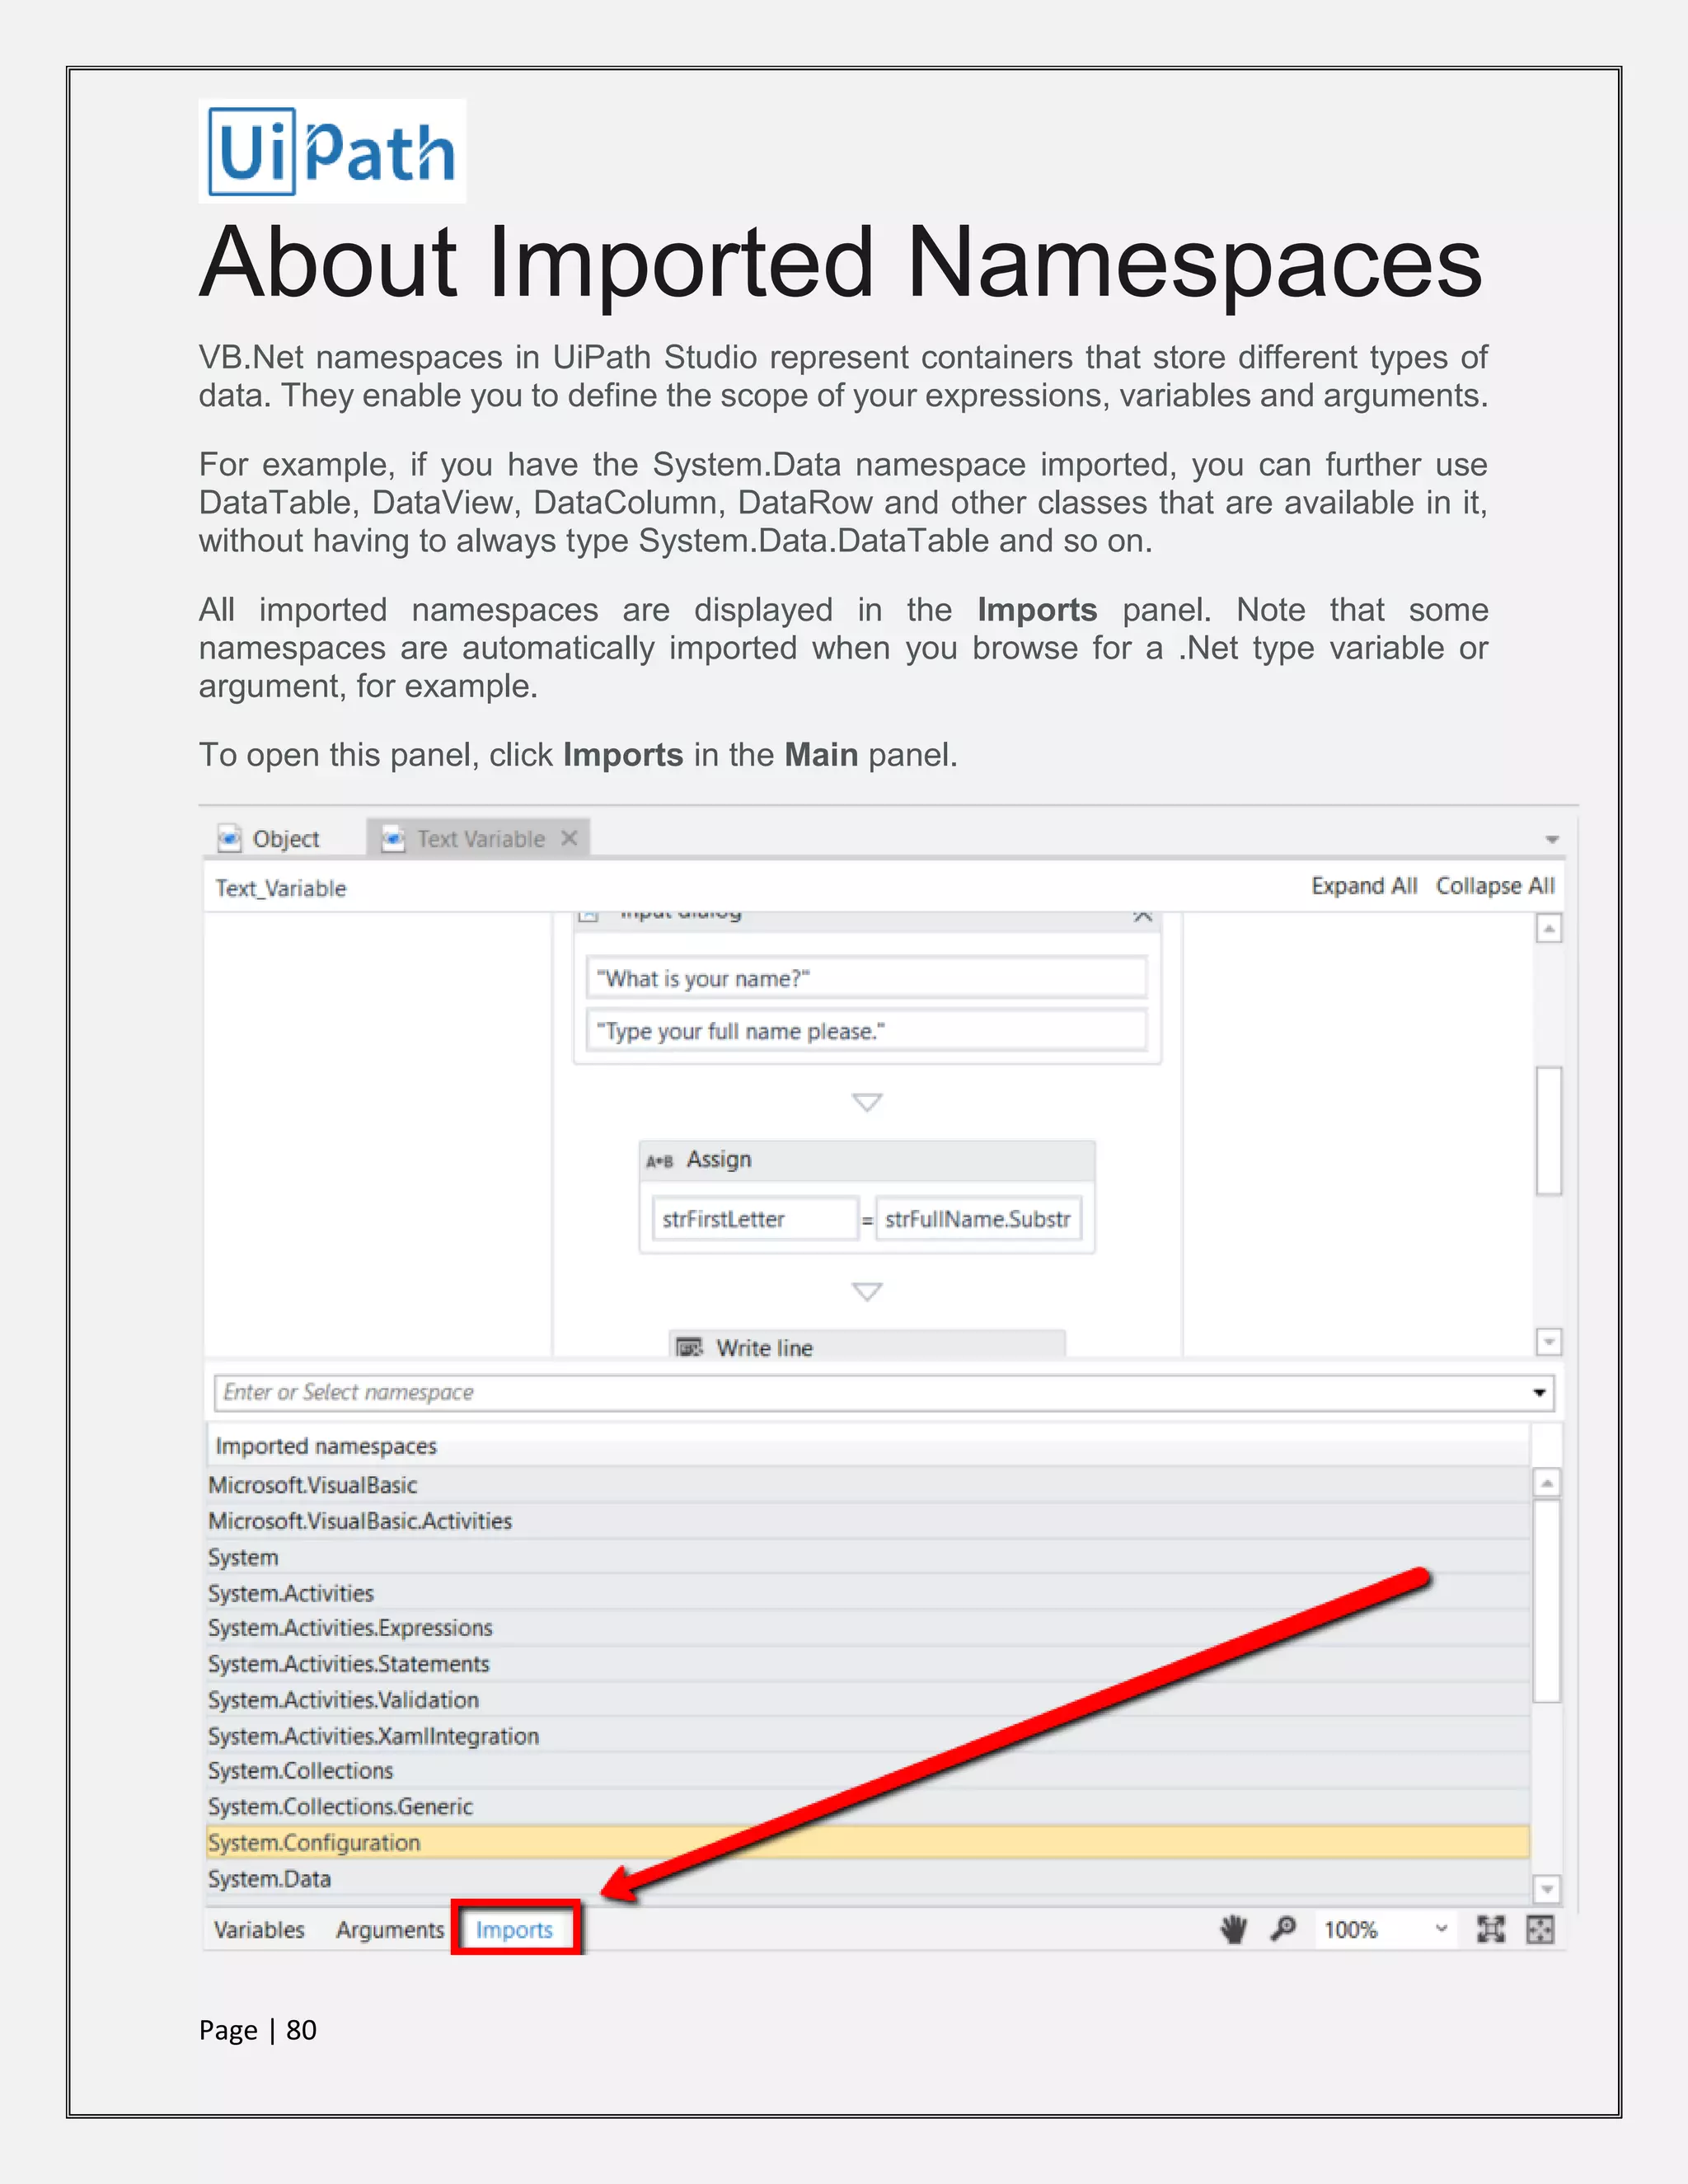Close the Text Variable tab
Image resolution: width=1688 pixels, height=2184 pixels.
(x=569, y=838)
